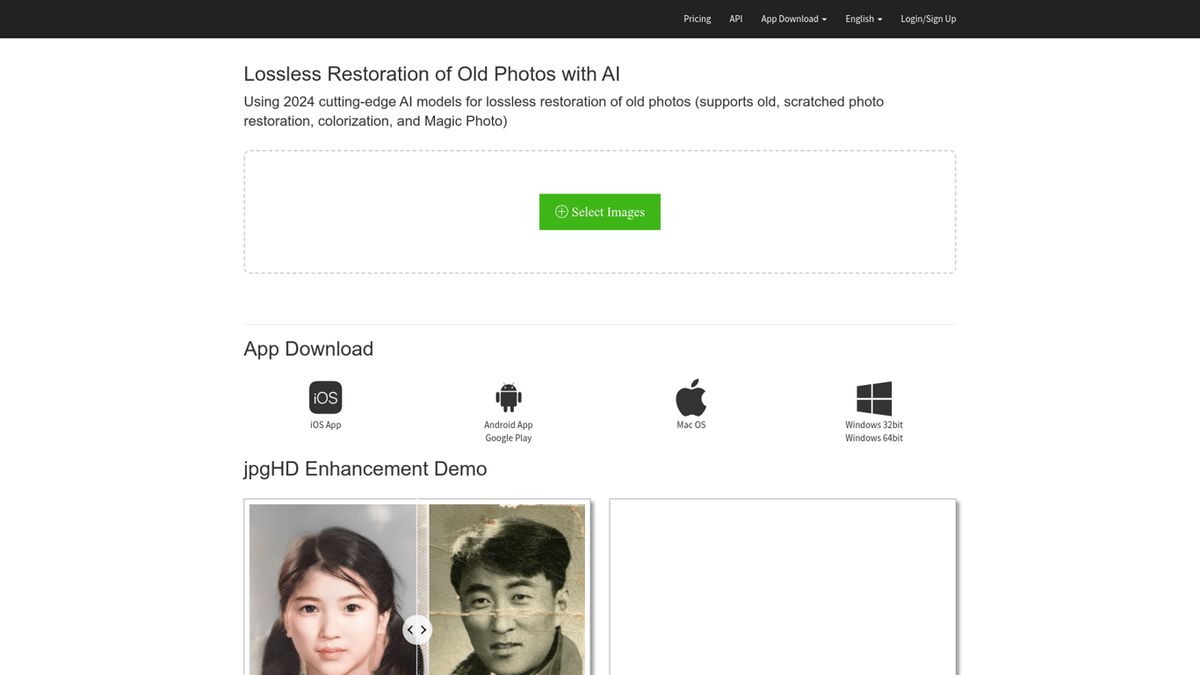The image size is (1200, 675).
Task: Click the Mac OS text label
Action: (691, 425)
